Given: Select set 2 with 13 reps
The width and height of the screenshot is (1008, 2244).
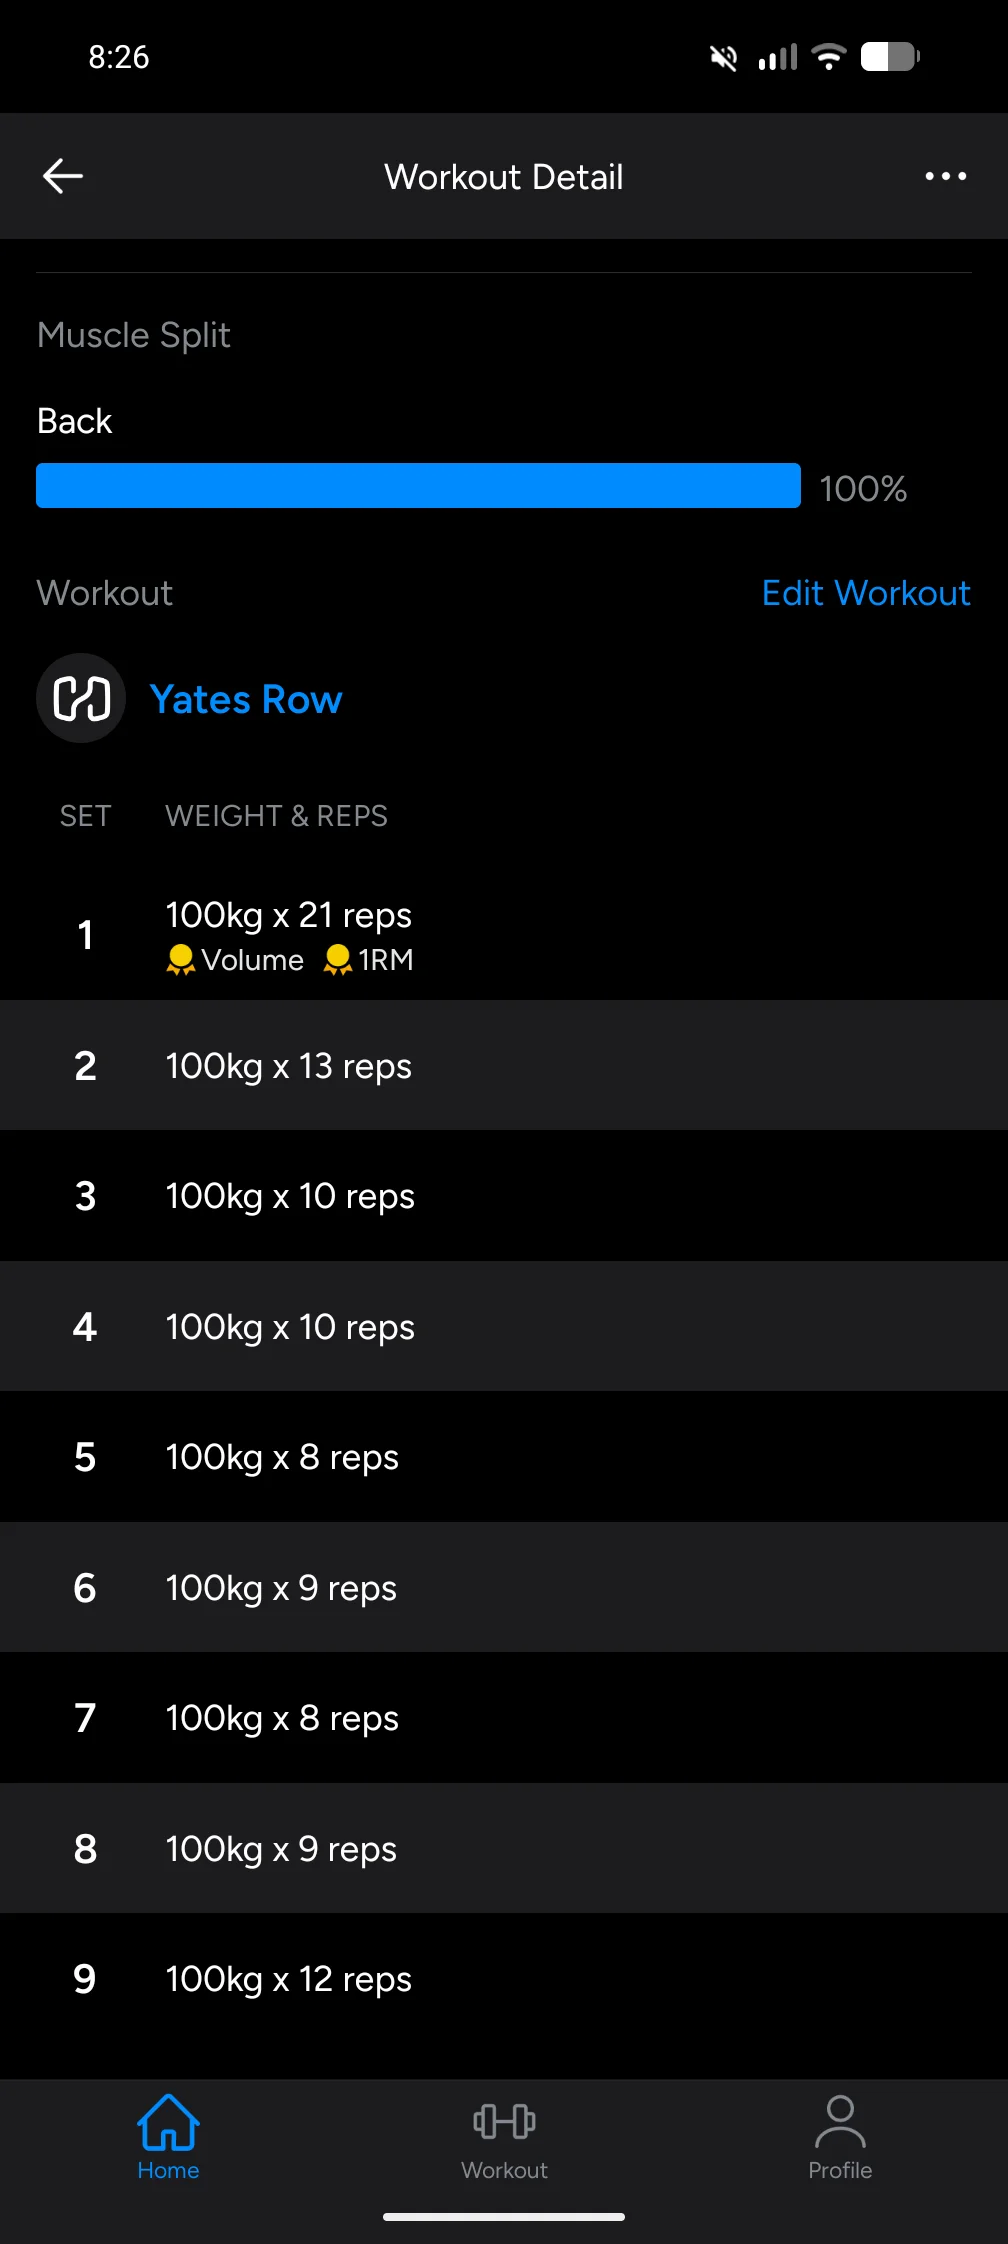Looking at the screenshot, I should (504, 1066).
